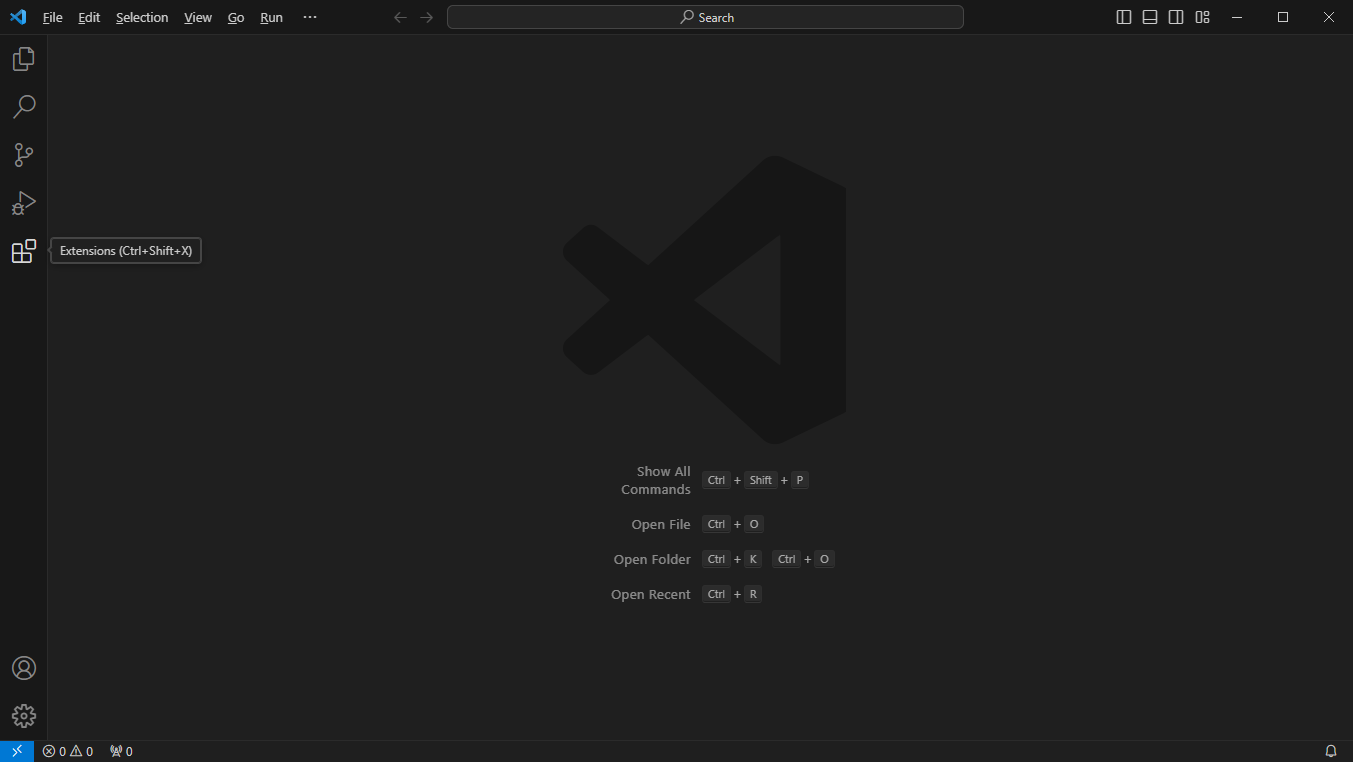The image size is (1353, 762).
Task: Click the Open File label
Action: pyautogui.click(x=661, y=524)
